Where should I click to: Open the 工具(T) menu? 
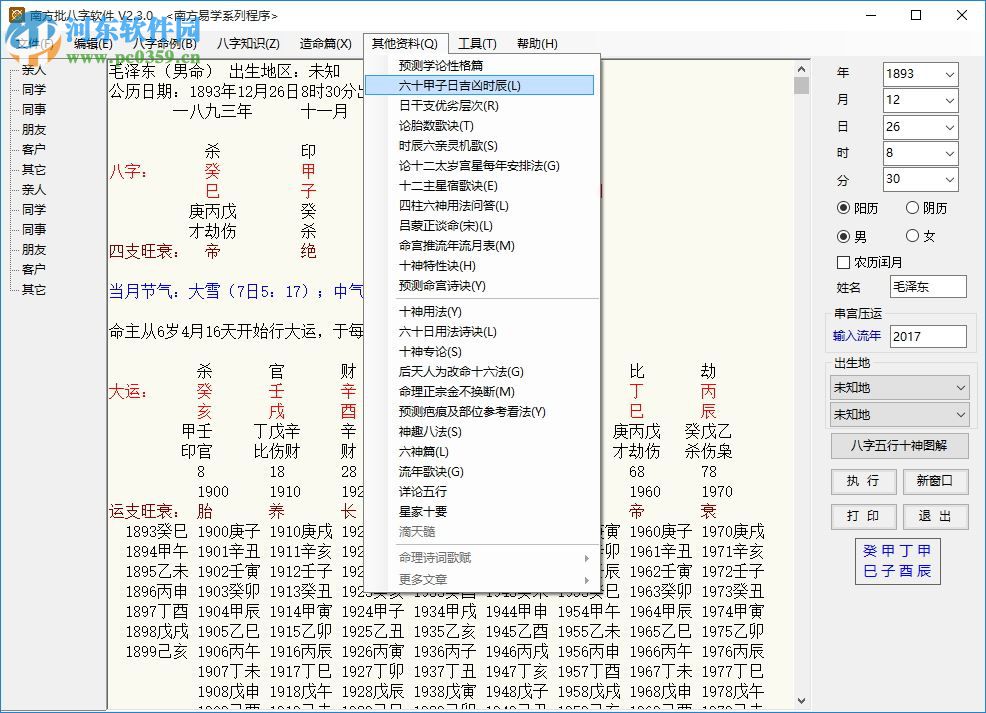click(477, 43)
